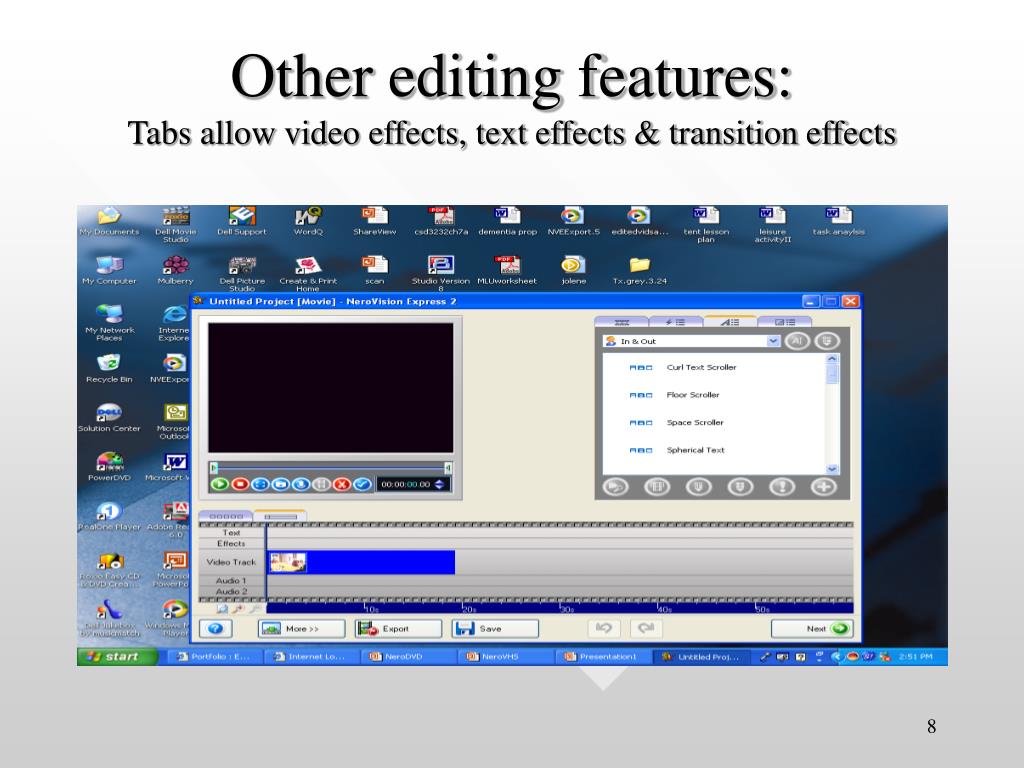This screenshot has width=1024, height=768.
Task: Open the dementia prop document icon
Action: pyautogui.click(x=507, y=221)
